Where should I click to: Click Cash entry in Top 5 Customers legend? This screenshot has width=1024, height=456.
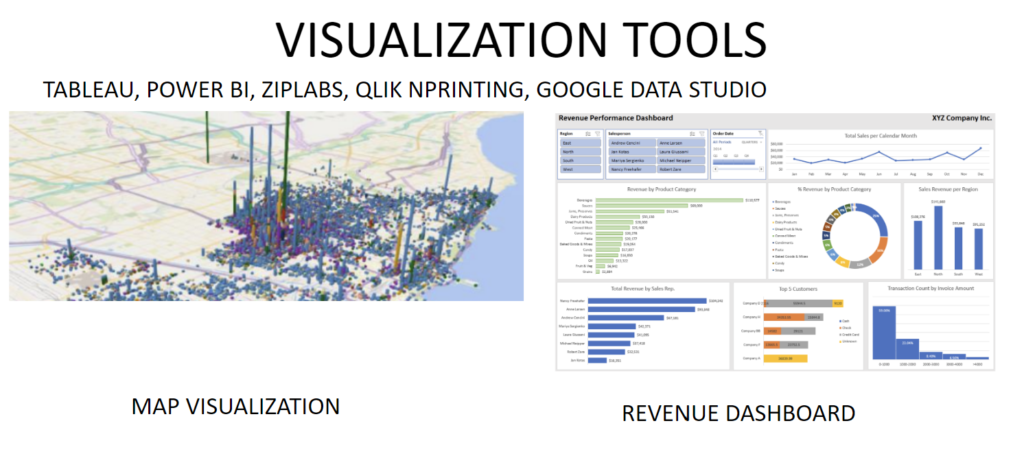[x=846, y=321]
